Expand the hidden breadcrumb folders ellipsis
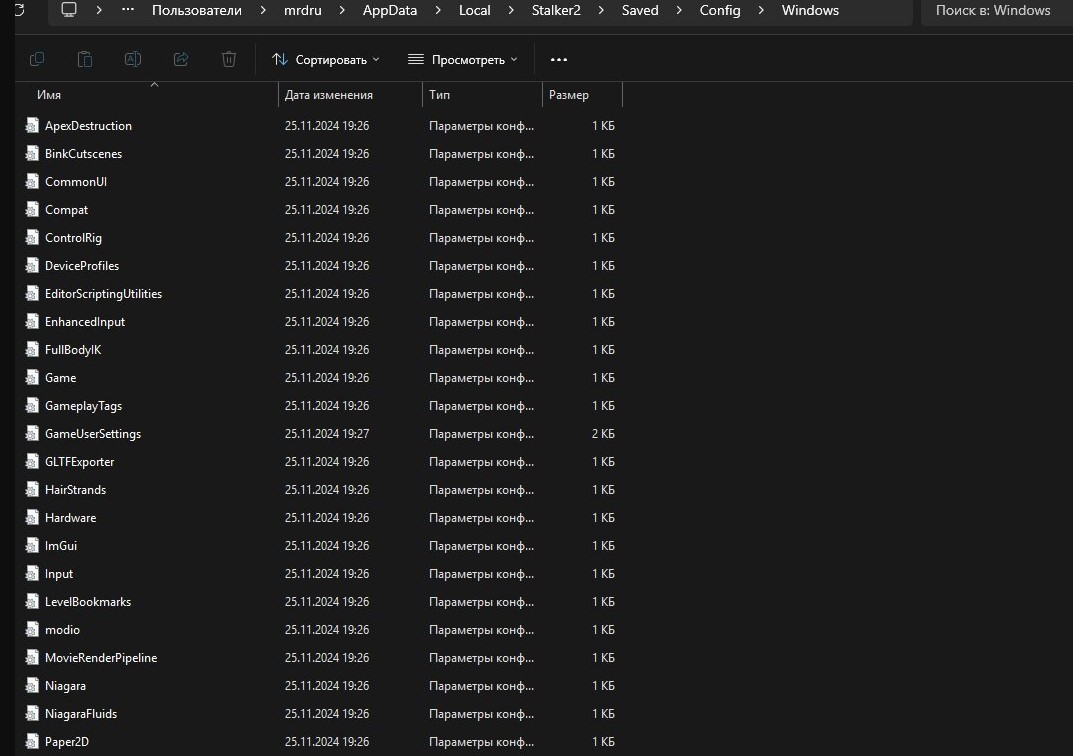This screenshot has width=1073, height=756. tap(127, 10)
